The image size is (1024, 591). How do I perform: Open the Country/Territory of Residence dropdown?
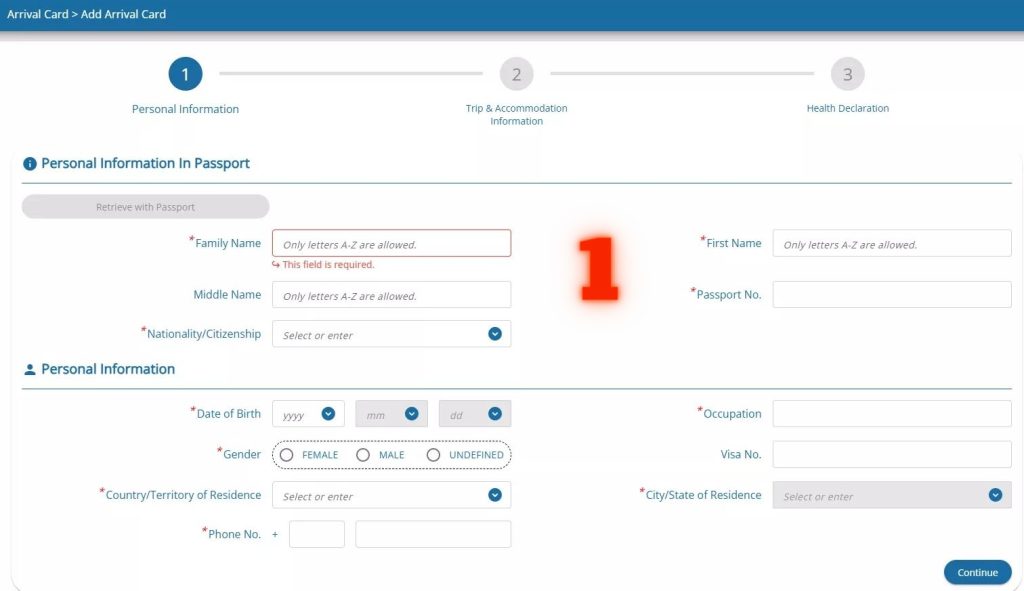pyautogui.click(x=494, y=495)
